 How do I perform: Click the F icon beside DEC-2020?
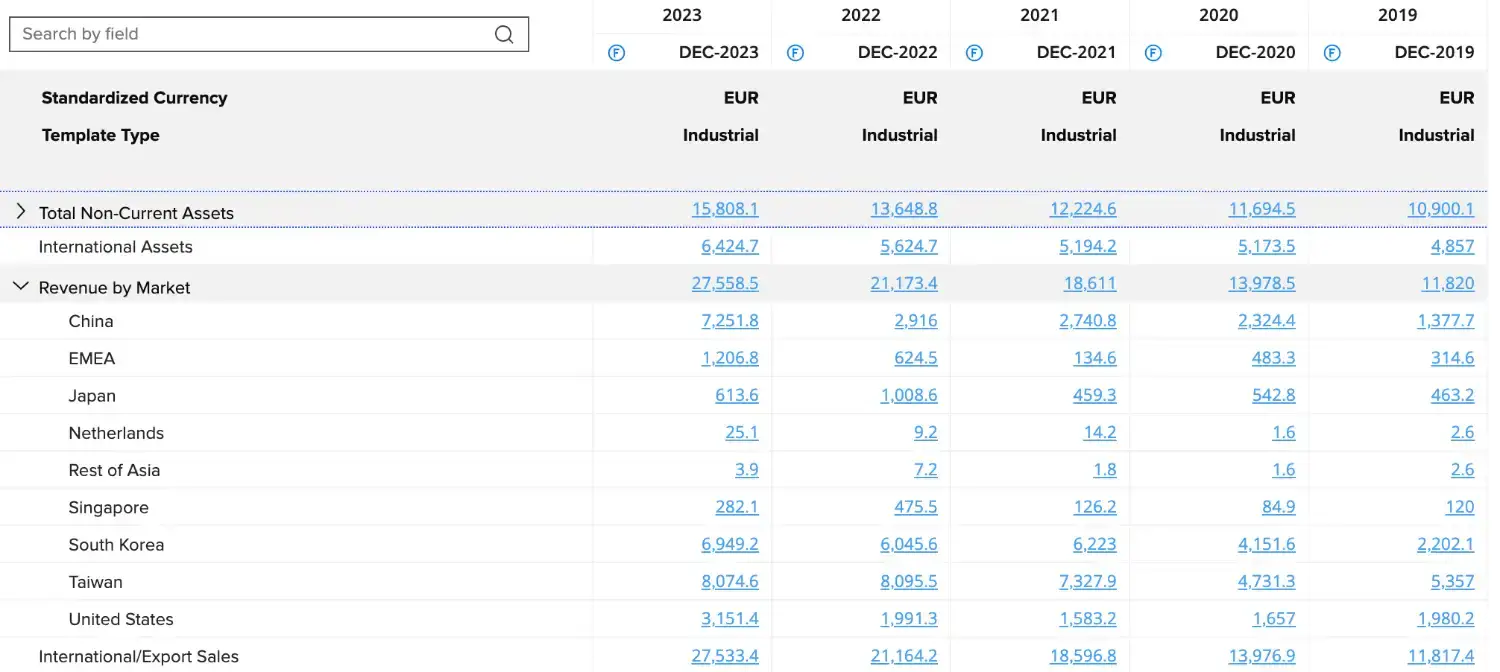pyautogui.click(x=1153, y=53)
